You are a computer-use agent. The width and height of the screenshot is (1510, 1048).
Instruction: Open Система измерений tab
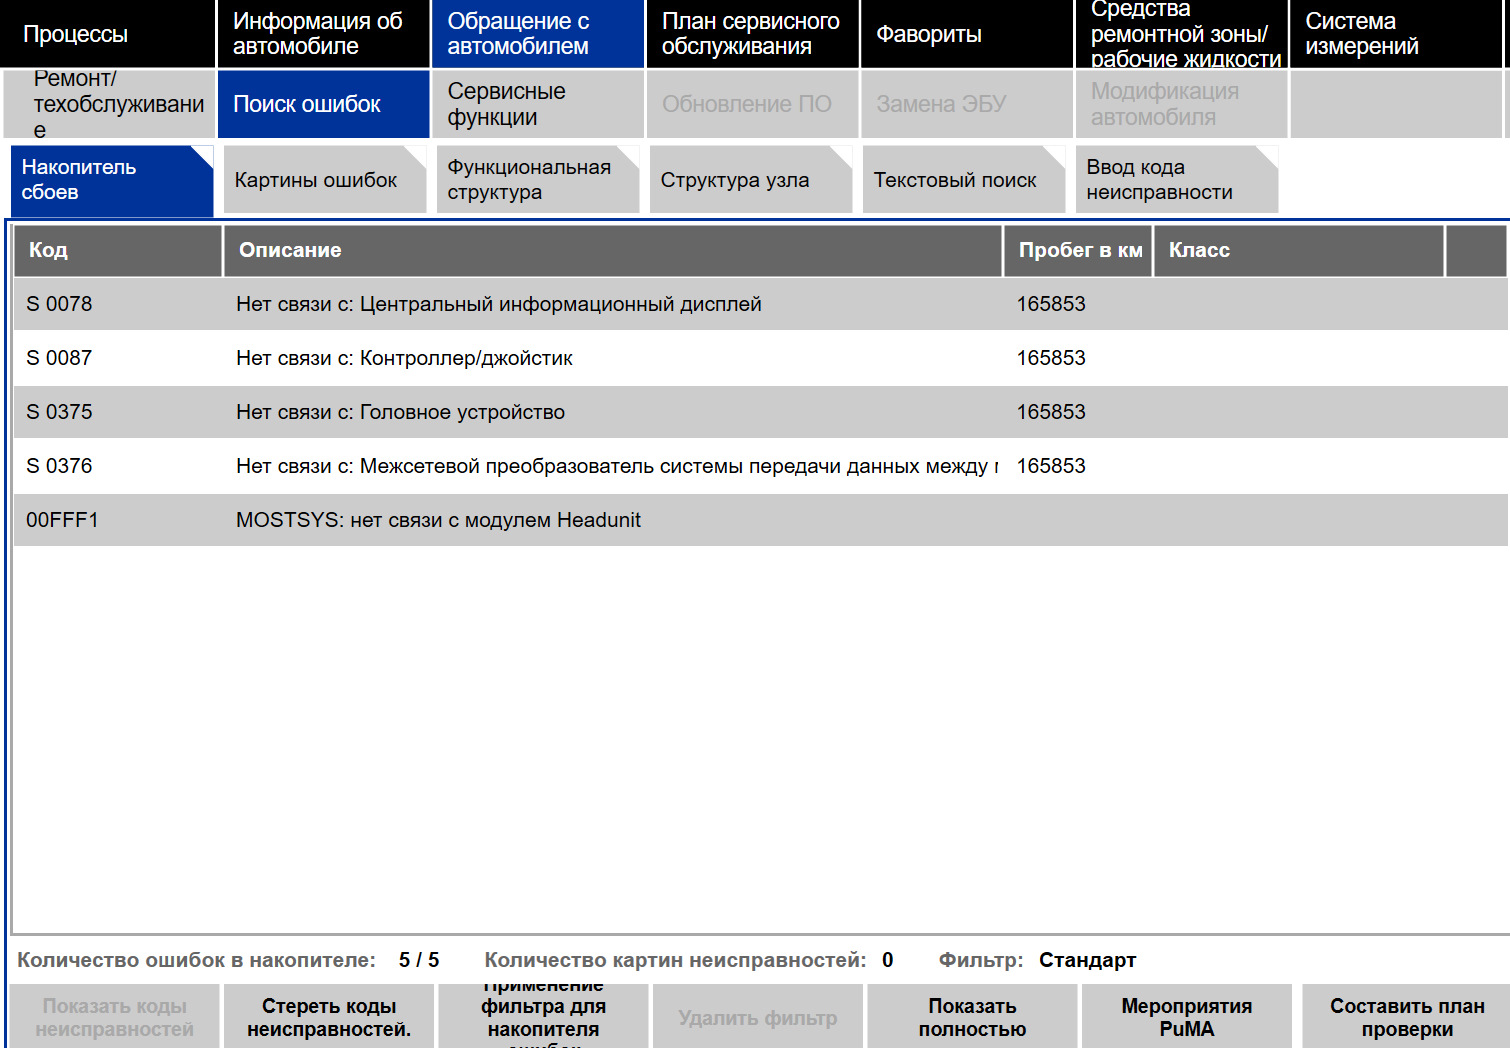pos(1396,34)
